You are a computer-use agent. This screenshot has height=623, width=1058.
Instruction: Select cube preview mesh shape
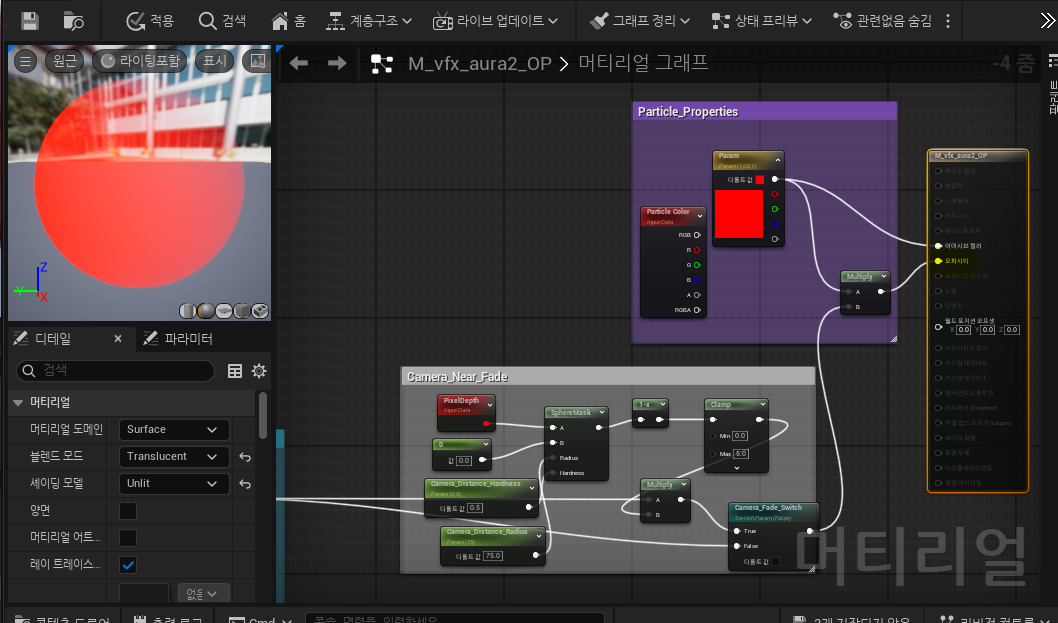click(242, 310)
